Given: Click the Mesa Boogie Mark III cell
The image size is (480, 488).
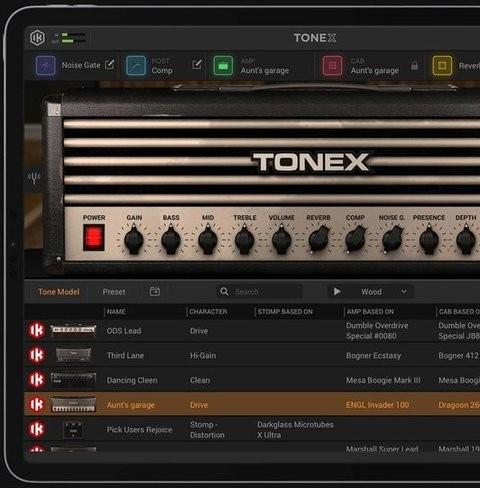Looking at the screenshot, I should (383, 380).
